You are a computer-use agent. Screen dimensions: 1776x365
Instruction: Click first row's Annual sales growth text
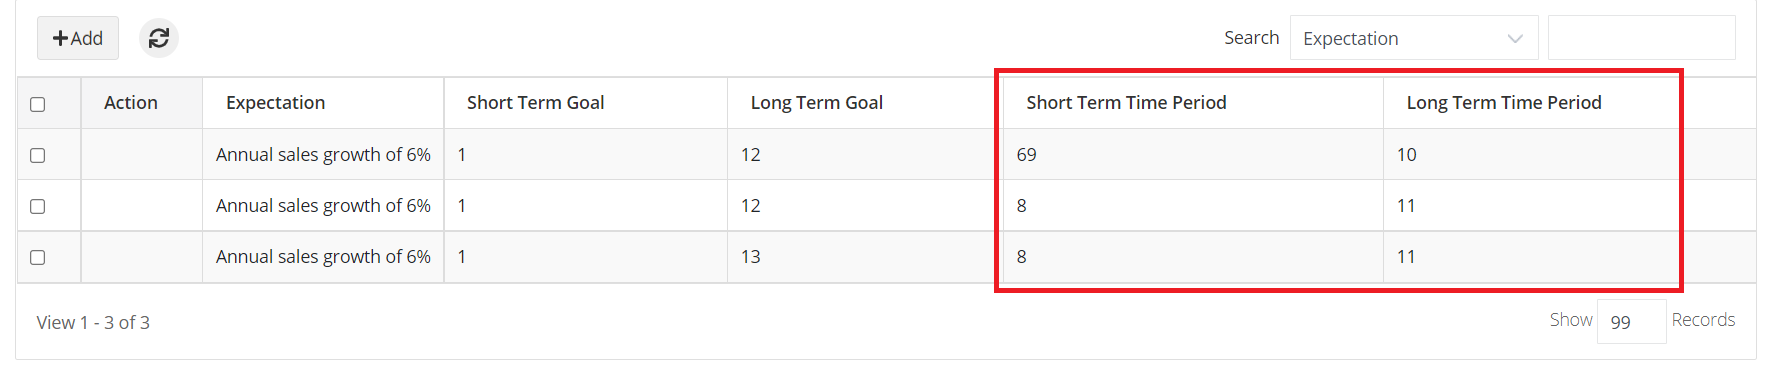pyautogui.click(x=323, y=155)
